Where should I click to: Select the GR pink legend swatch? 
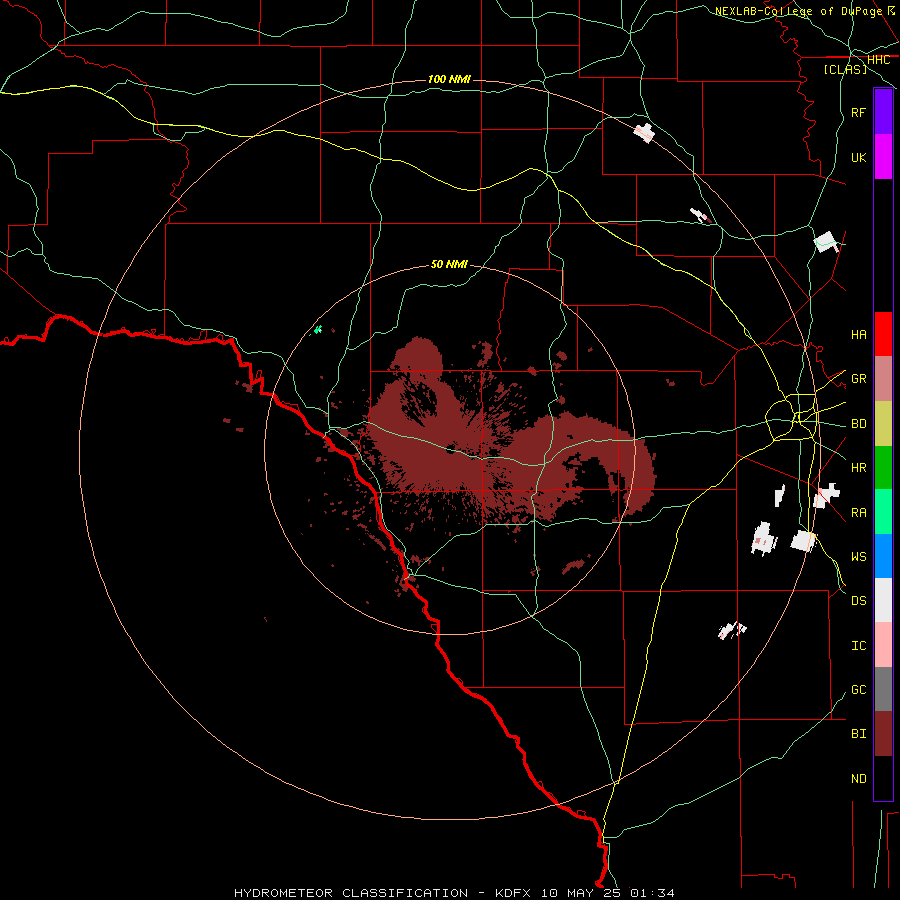[883, 379]
